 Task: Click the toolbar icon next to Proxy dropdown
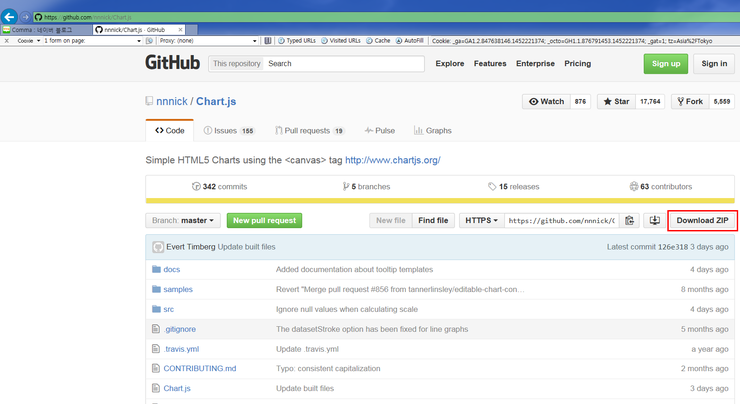[268, 41]
